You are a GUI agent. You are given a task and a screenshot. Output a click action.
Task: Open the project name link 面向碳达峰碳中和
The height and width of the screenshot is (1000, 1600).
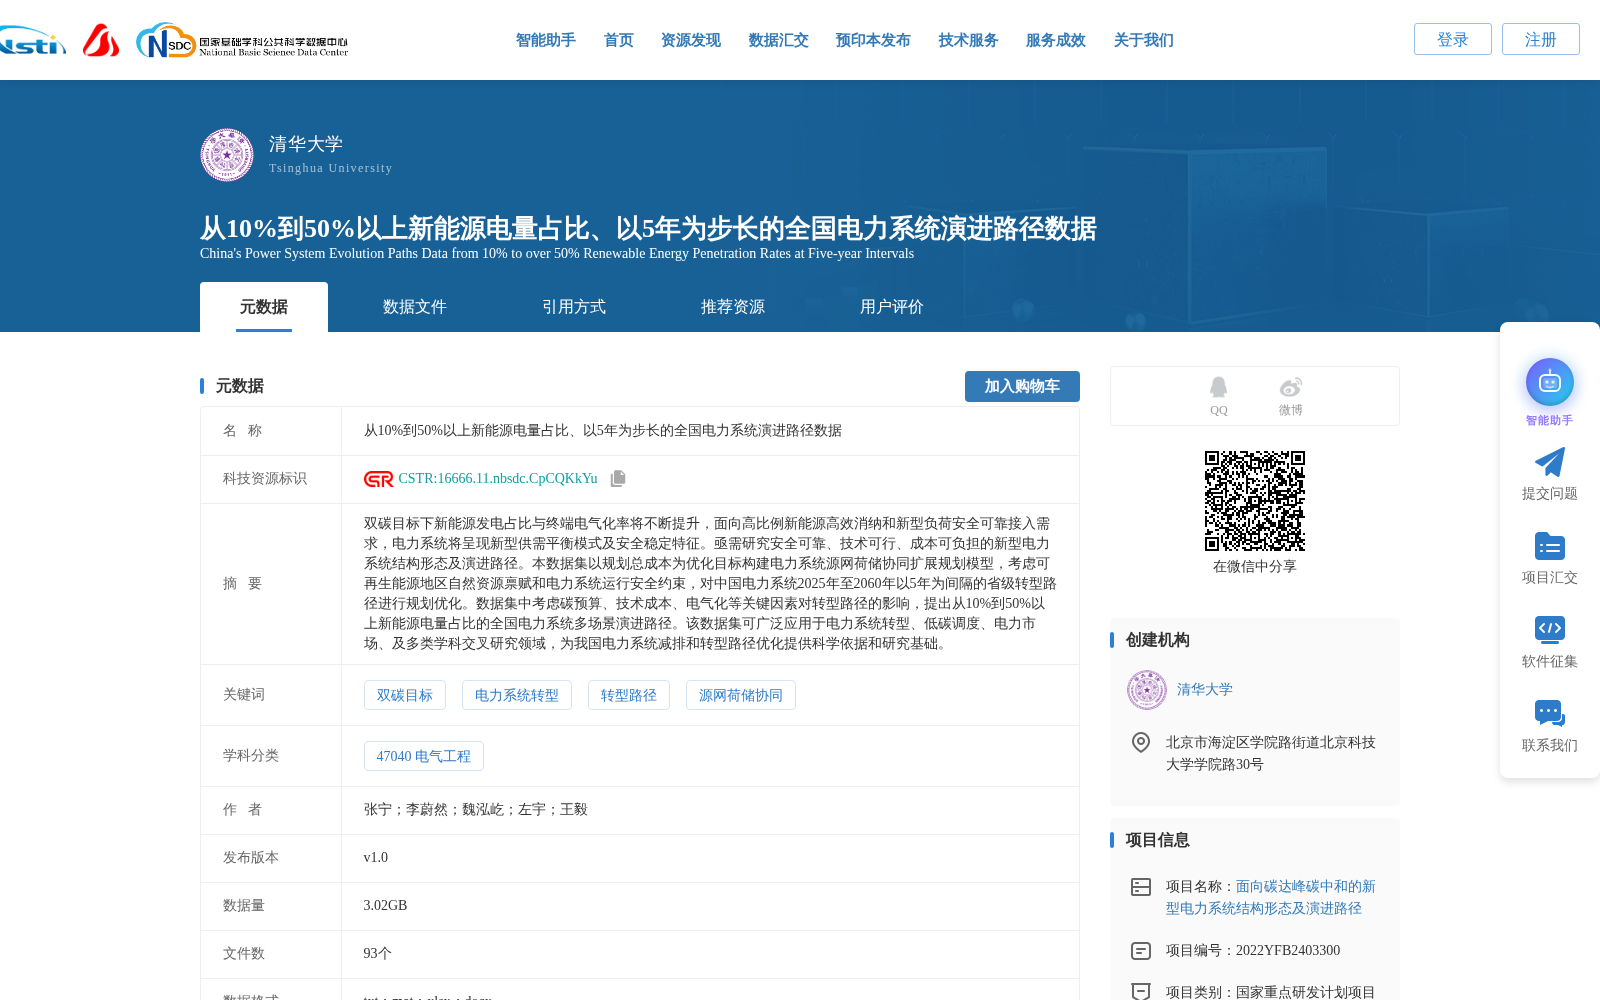pos(1270,897)
